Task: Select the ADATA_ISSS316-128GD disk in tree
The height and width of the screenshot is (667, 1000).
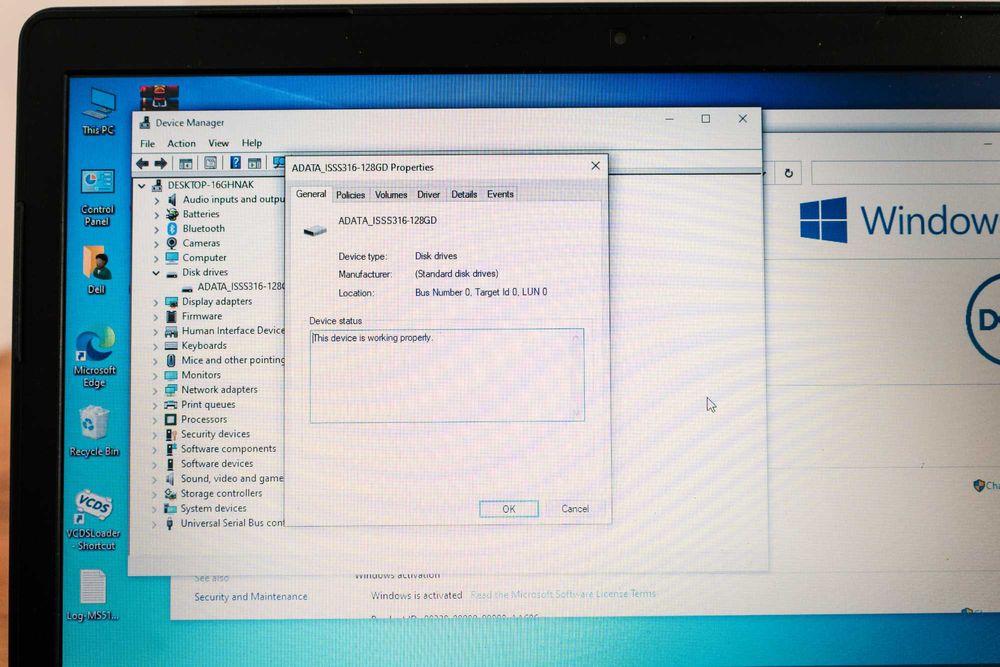Action: coord(240,287)
